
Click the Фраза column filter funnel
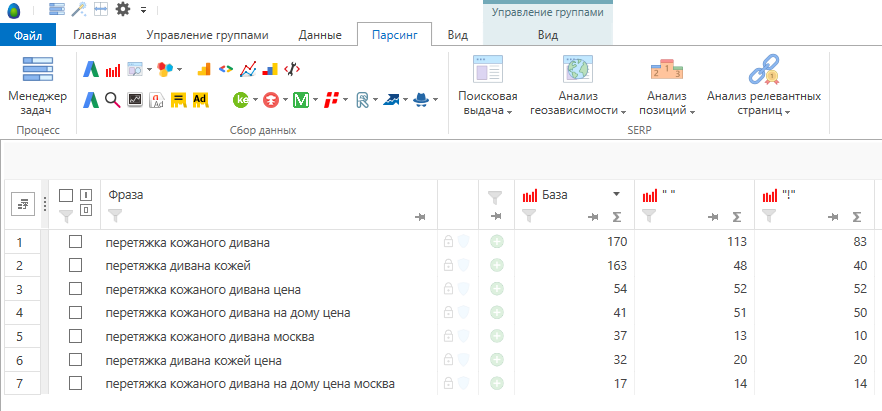click(114, 215)
